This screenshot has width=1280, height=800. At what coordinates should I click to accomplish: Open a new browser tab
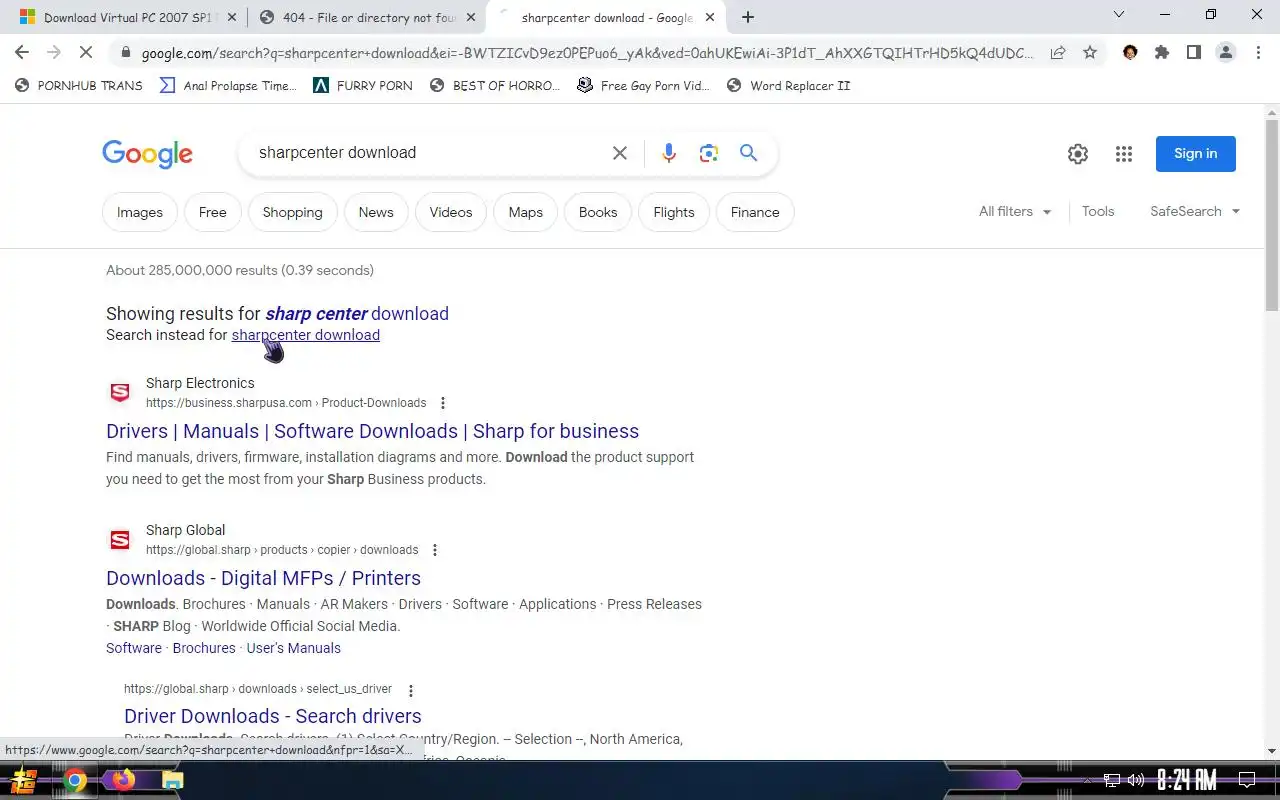click(x=748, y=17)
